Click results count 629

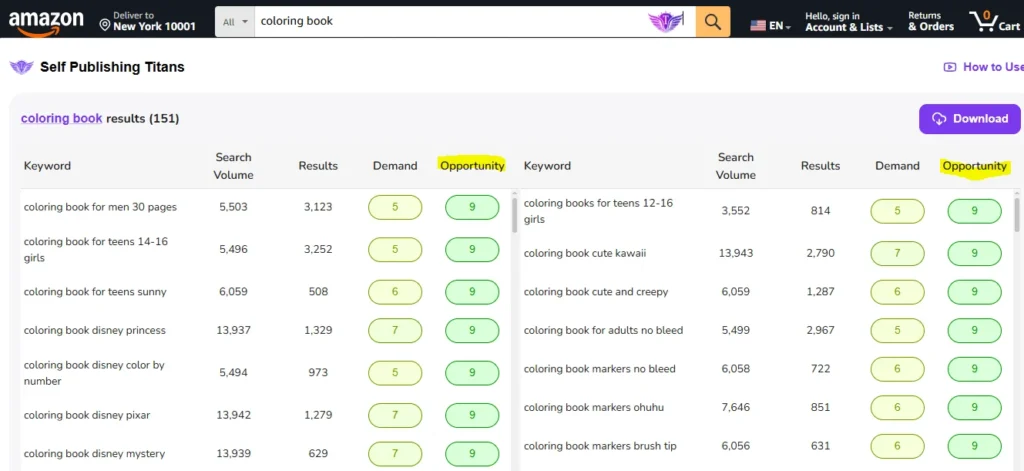click(x=318, y=453)
